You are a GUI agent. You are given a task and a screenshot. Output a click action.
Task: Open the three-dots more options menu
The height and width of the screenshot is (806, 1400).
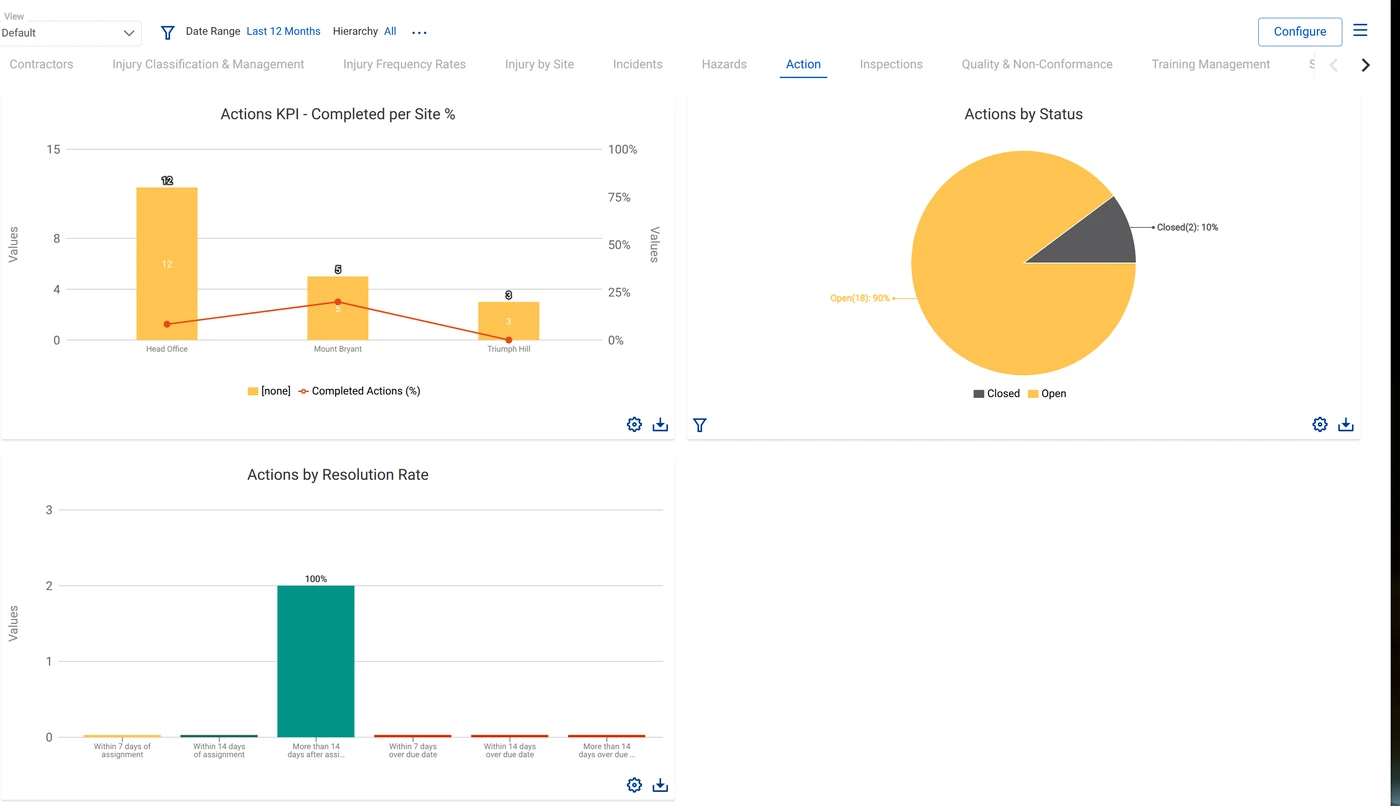[x=420, y=32]
